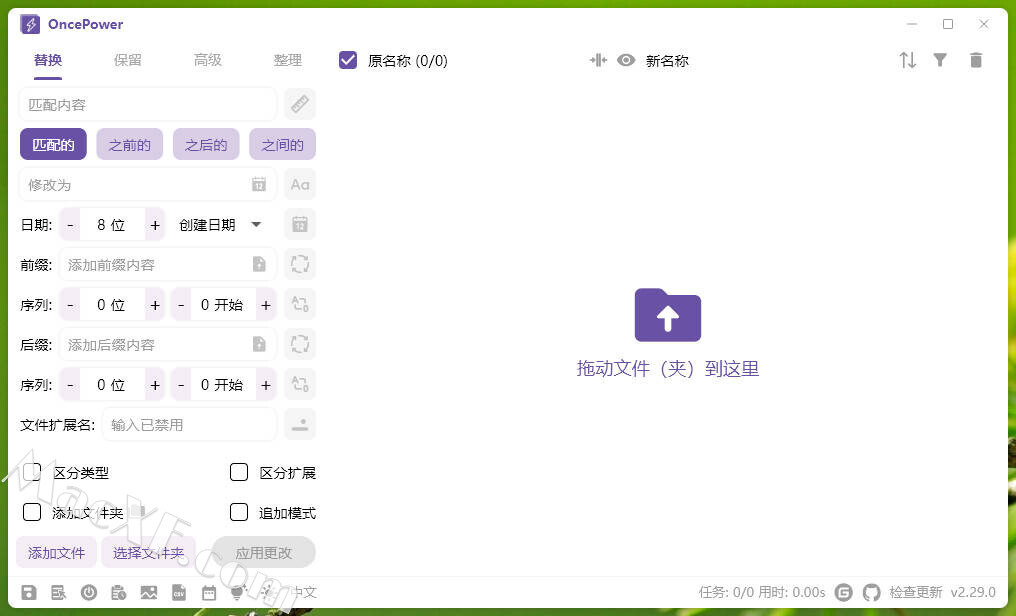Select the 之前的 match mode button
Screen dimensions: 1016x616
point(130,145)
